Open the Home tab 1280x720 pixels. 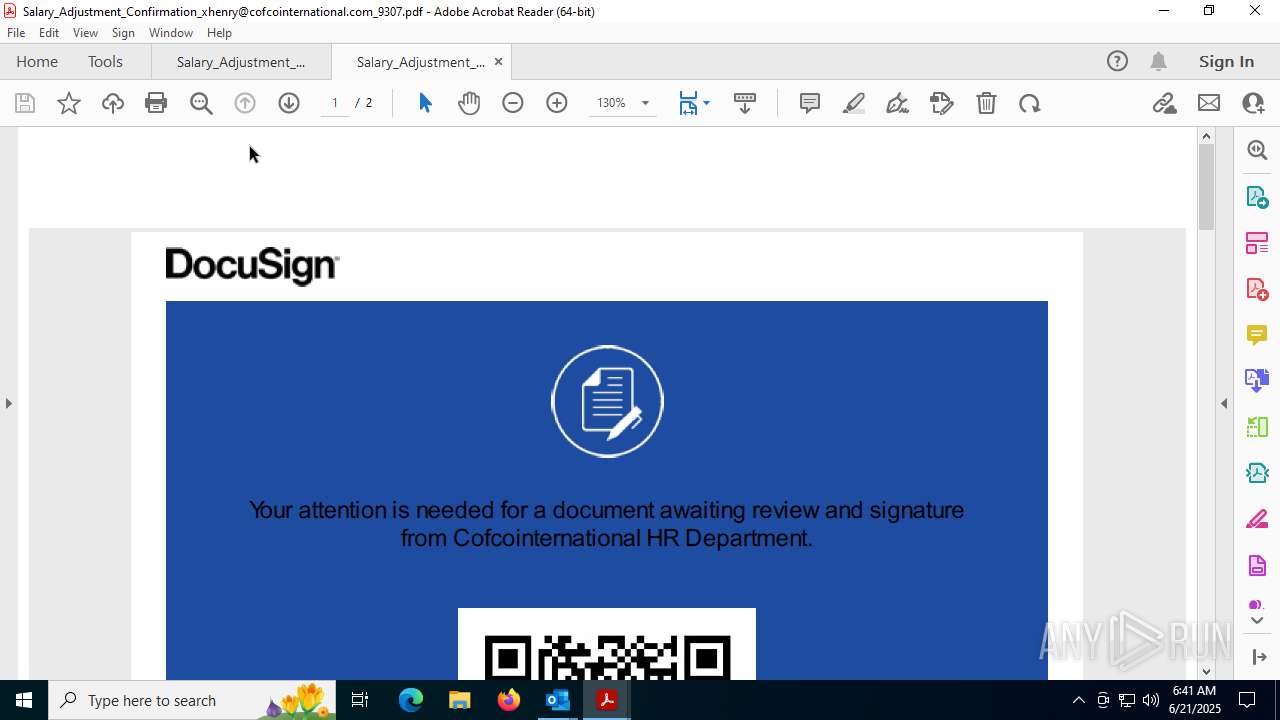click(37, 62)
